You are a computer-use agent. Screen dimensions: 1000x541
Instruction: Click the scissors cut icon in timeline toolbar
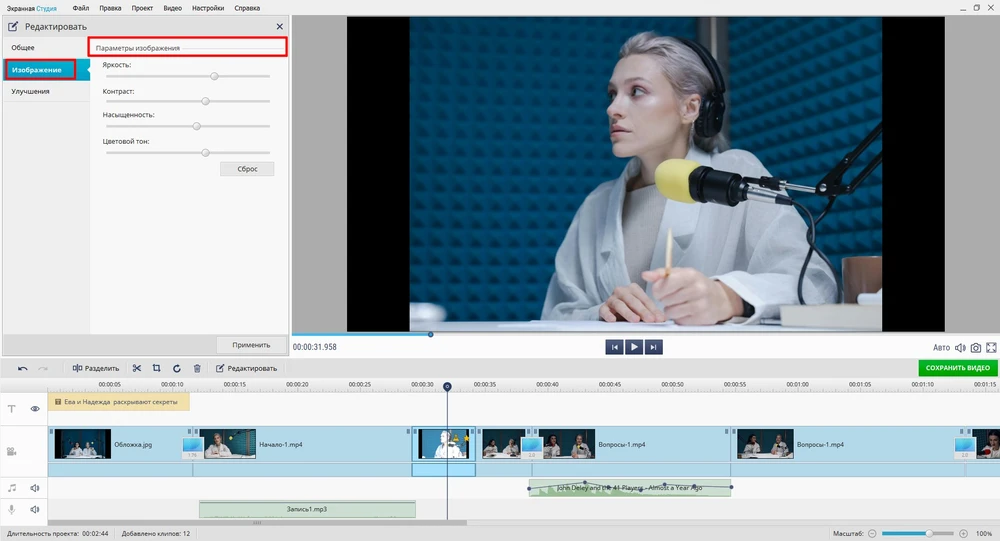137,368
